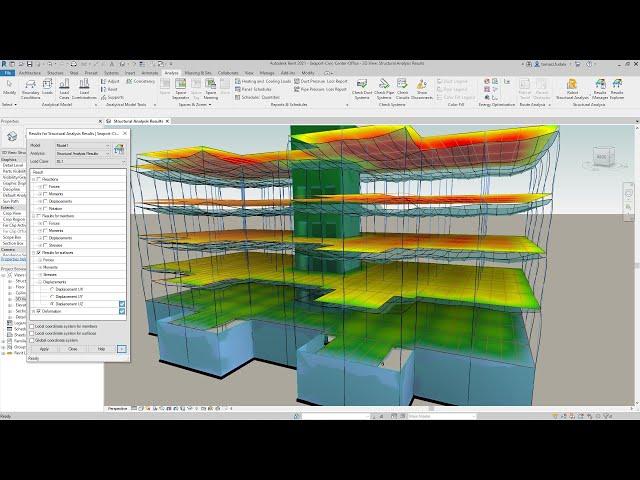The image size is (640, 480).
Task: Enable Local coordinate system for members
Action: tap(33, 326)
